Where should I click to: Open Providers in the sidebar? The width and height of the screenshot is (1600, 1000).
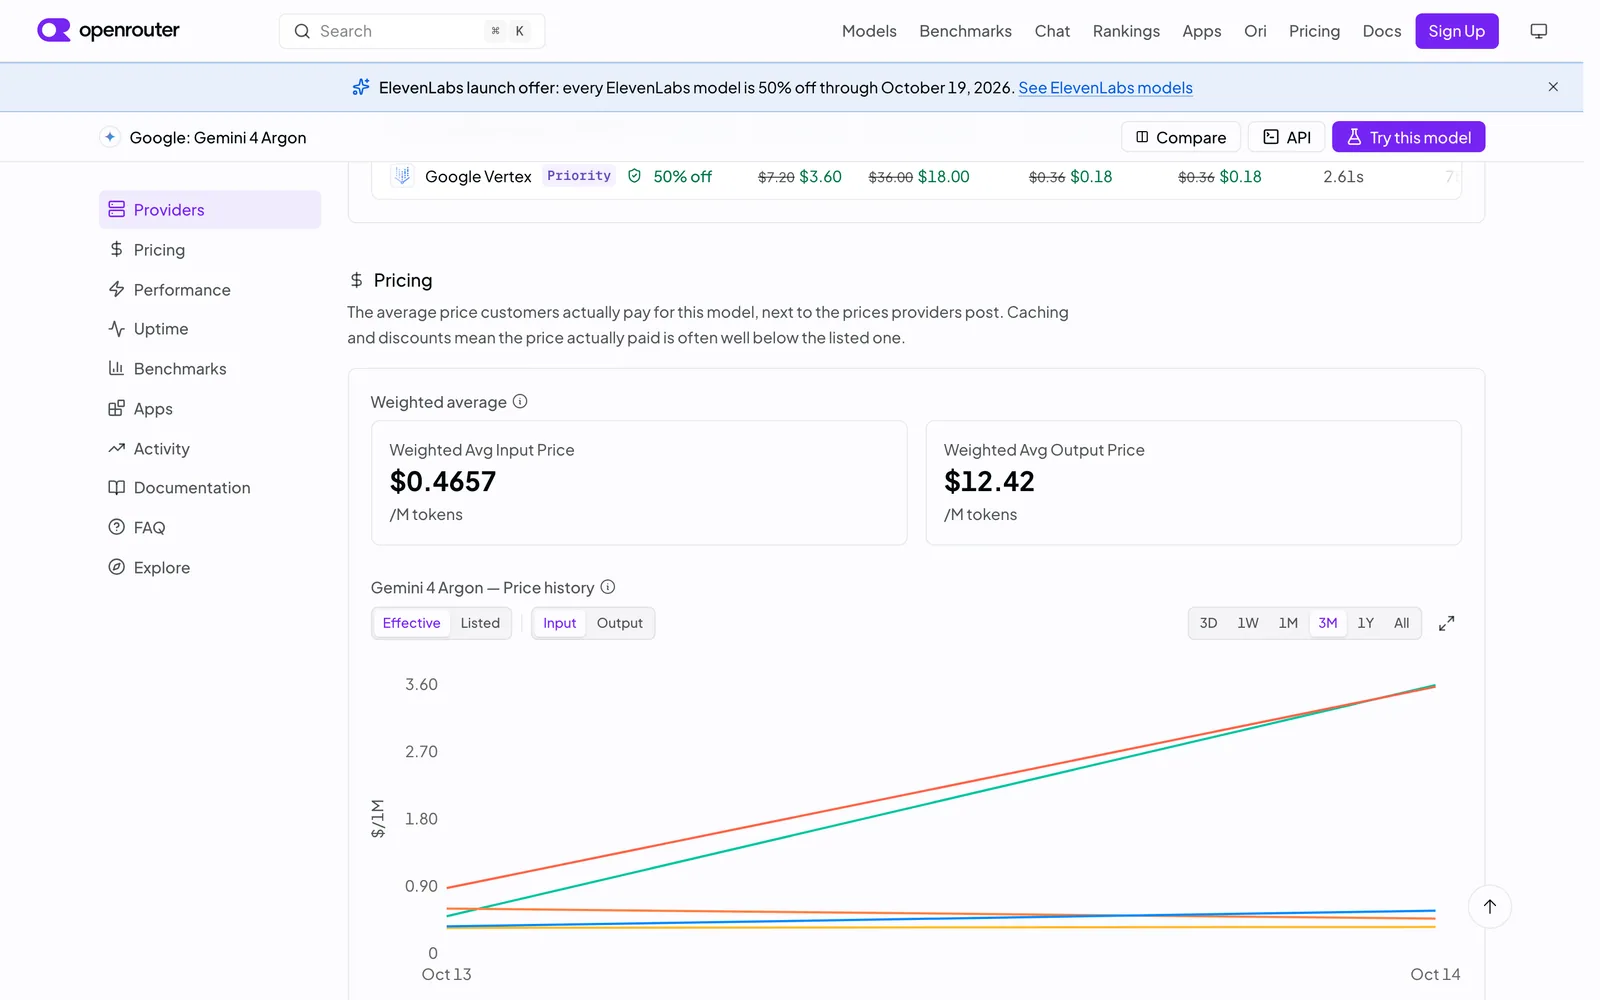(210, 210)
